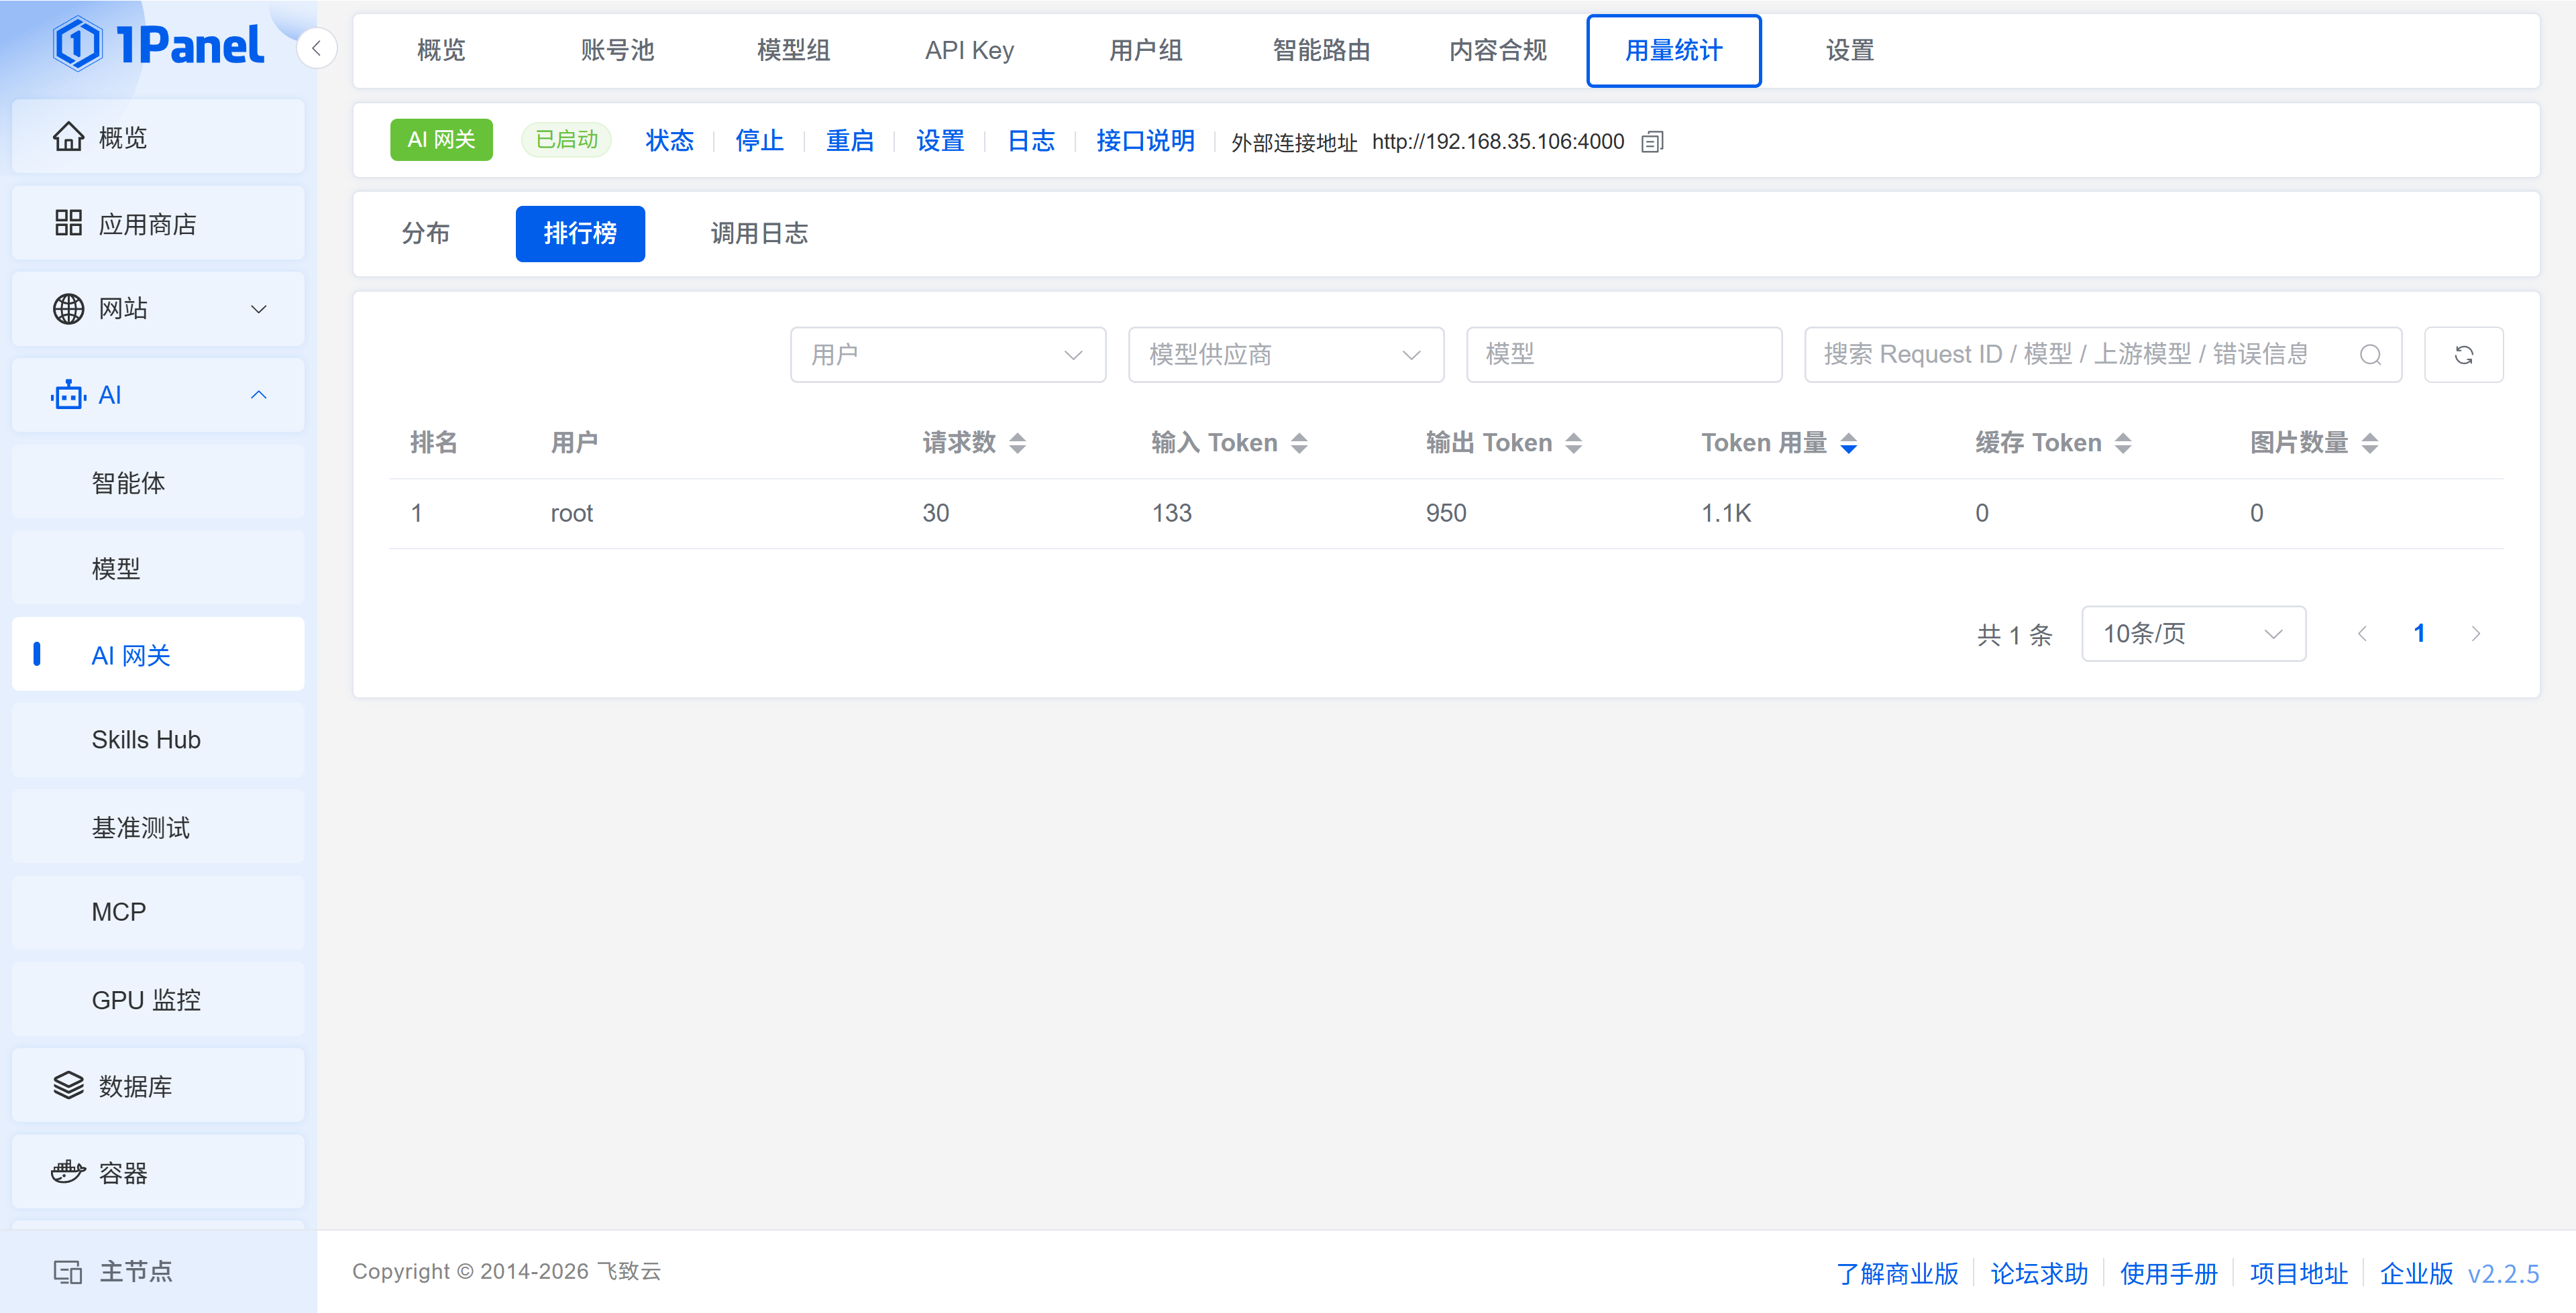The height and width of the screenshot is (1313, 2576).
Task: Click the search magnifier icon
Action: click(x=2370, y=355)
